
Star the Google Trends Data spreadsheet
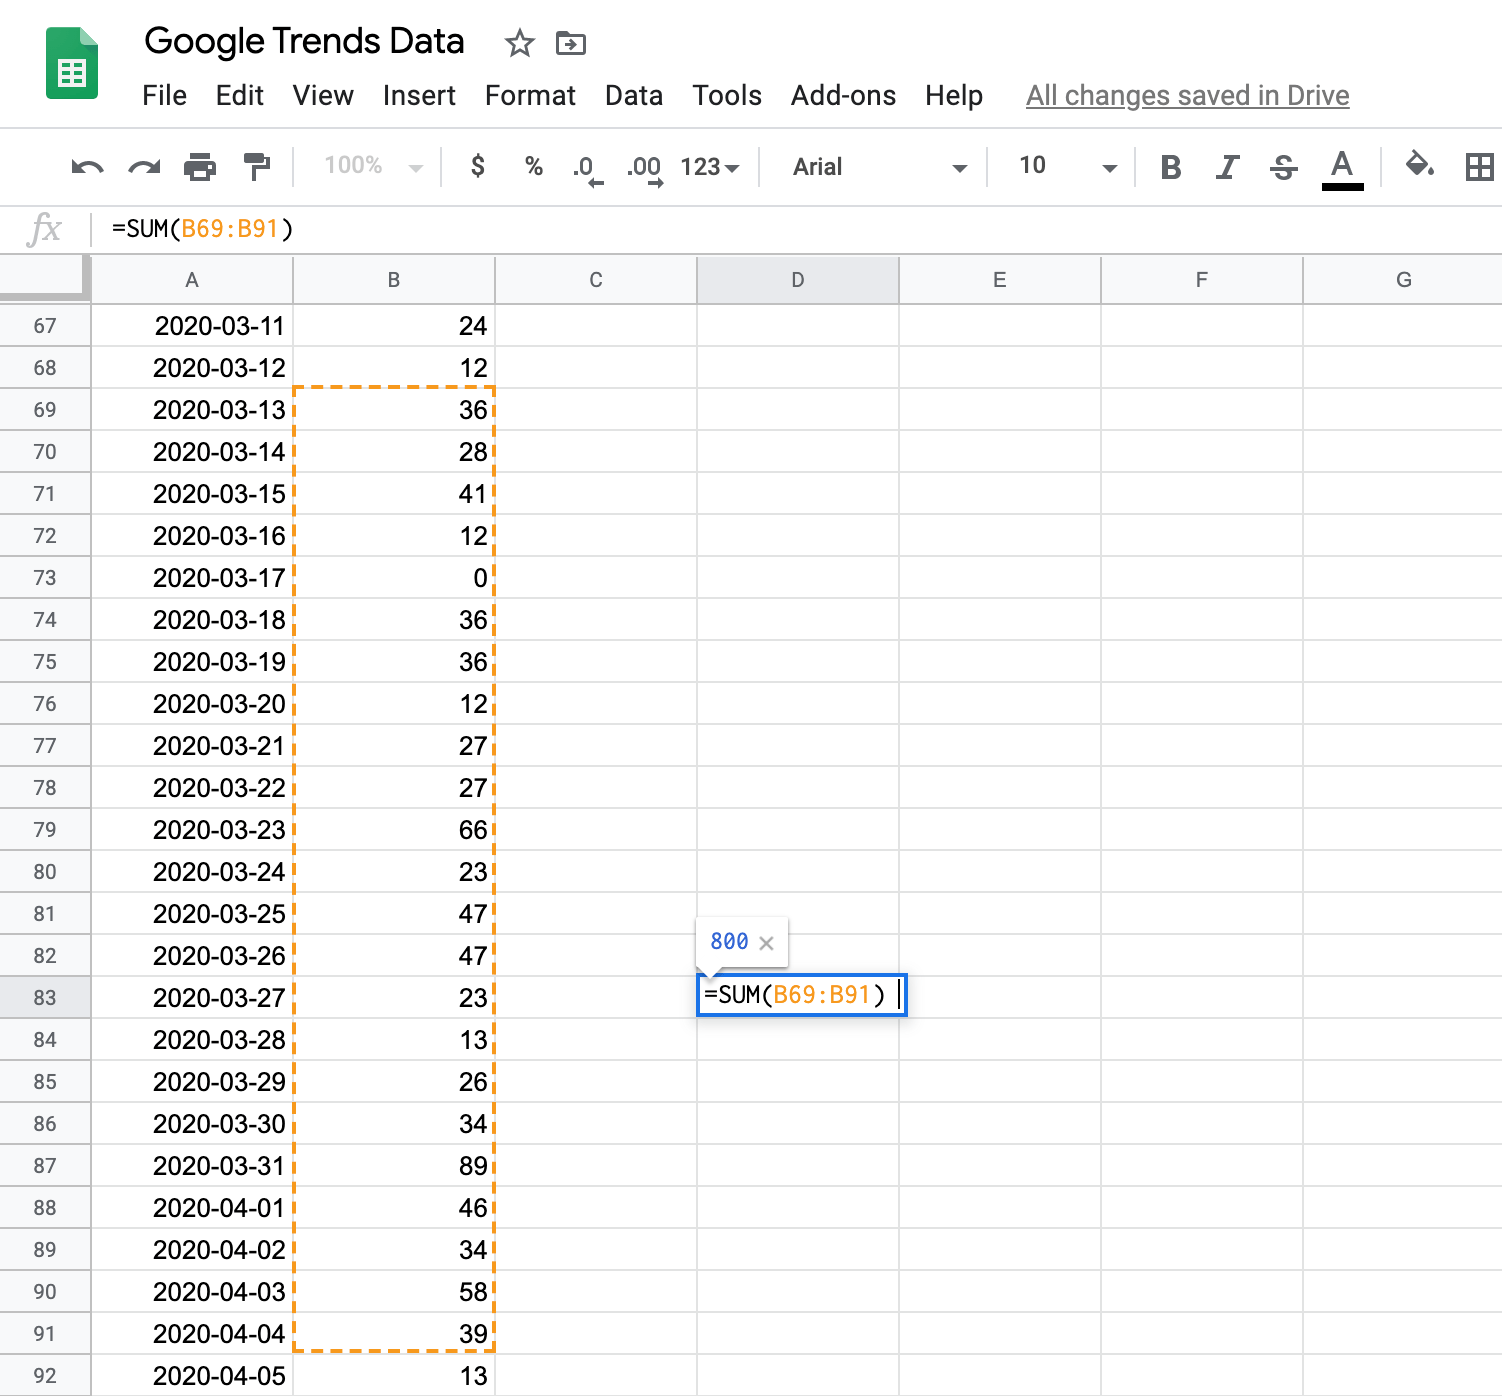519,43
